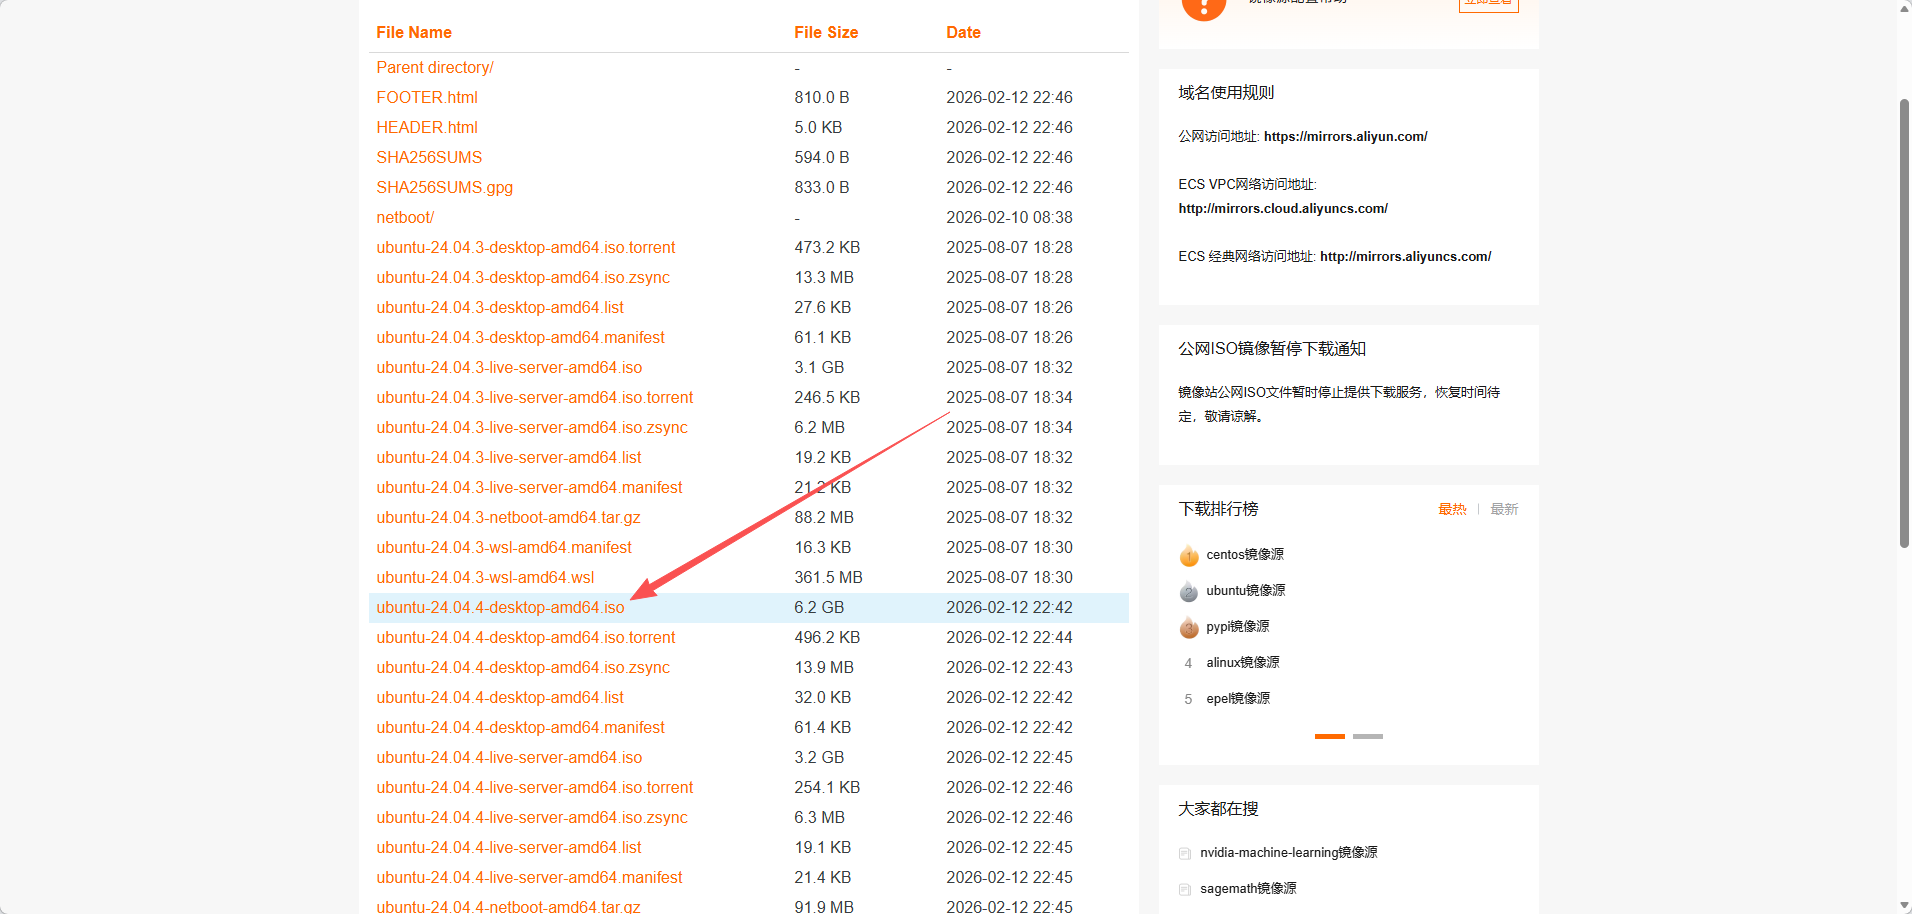Viewport: 1912px width, 914px height.
Task: Download ubuntu-24.04.4-live-server-amd64.iso.zsync
Action: 532,817
